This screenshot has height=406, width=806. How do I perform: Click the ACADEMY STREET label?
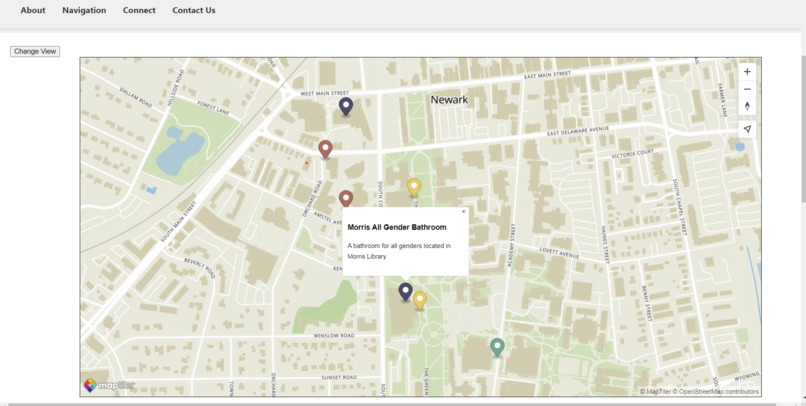[x=512, y=245]
